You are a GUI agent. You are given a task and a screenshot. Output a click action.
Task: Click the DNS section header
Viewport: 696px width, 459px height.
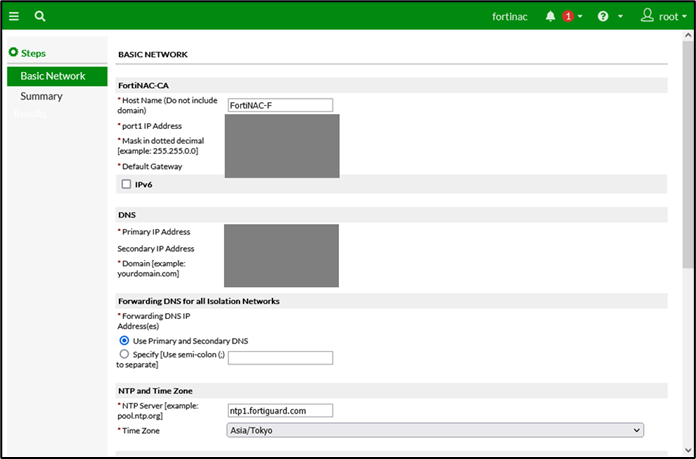point(392,215)
